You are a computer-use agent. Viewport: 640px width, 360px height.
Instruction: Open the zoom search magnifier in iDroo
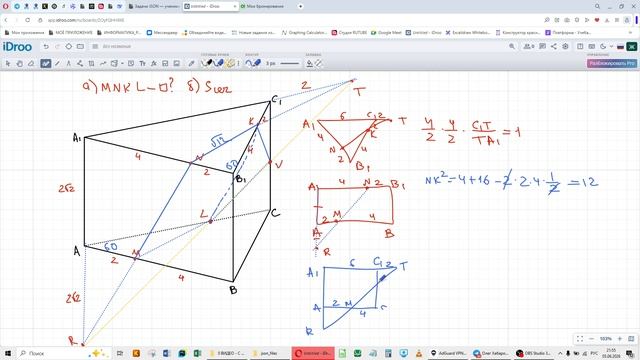coord(512,47)
